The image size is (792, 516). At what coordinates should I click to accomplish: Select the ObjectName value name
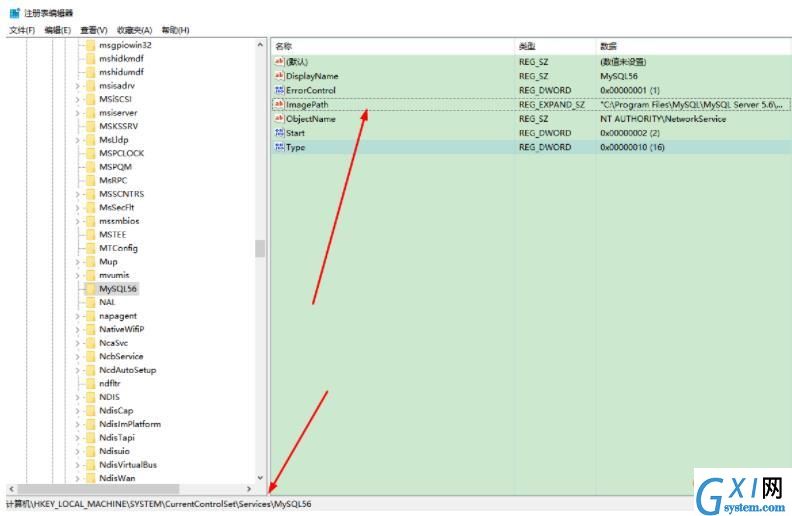pyautogui.click(x=311, y=119)
